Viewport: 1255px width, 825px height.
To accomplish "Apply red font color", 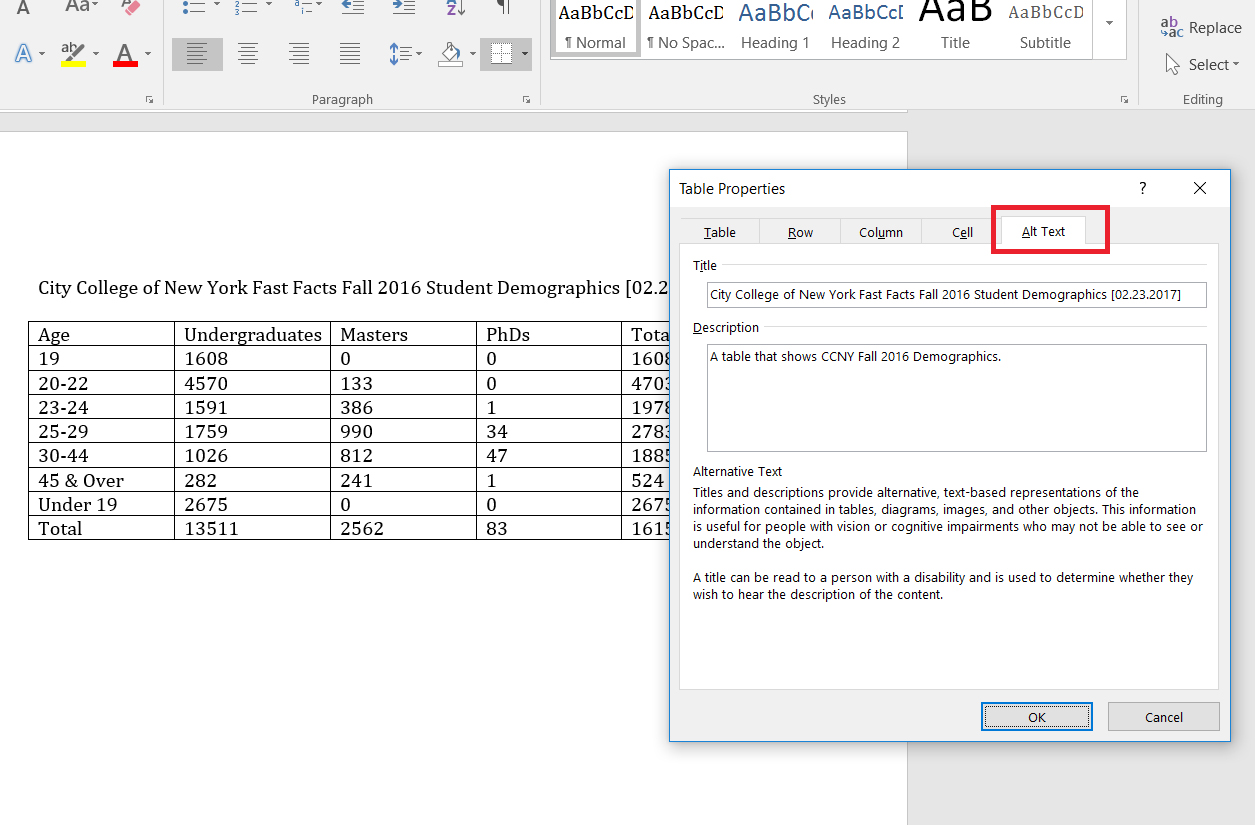I will [125, 54].
